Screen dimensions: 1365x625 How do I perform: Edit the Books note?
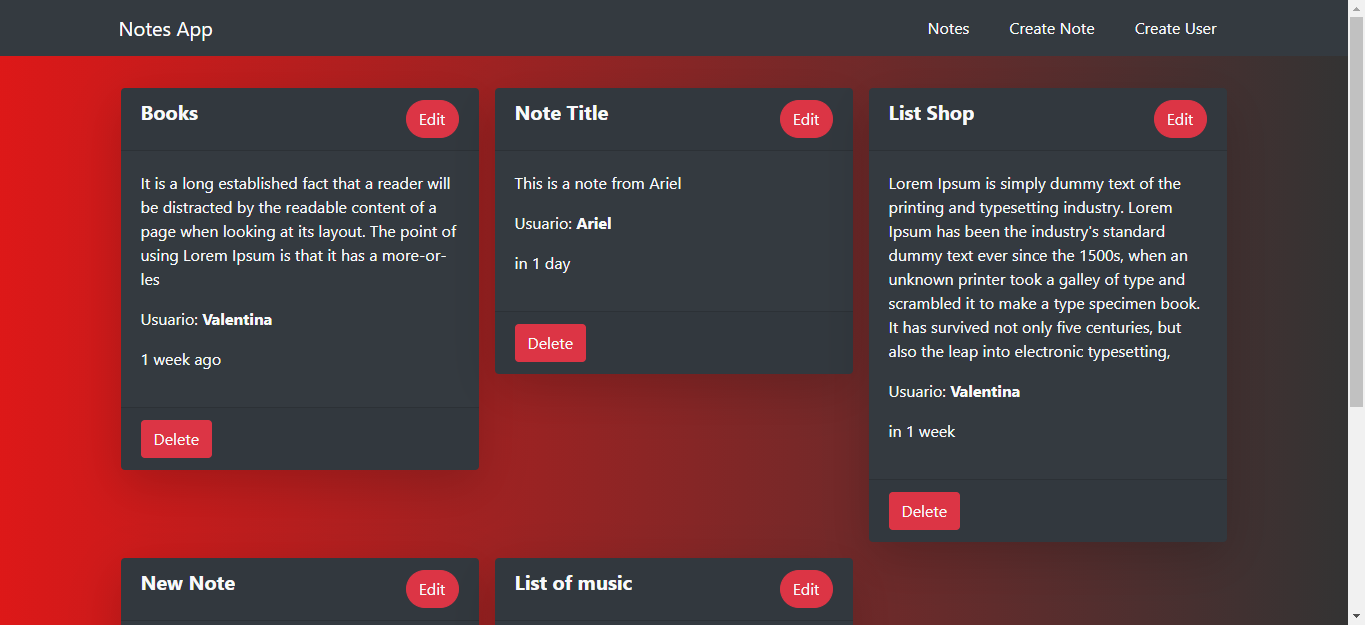coord(432,119)
